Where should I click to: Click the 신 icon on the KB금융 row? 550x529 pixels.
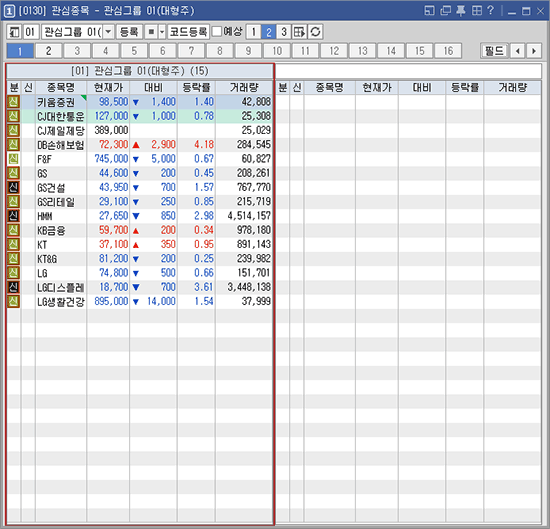[13, 230]
